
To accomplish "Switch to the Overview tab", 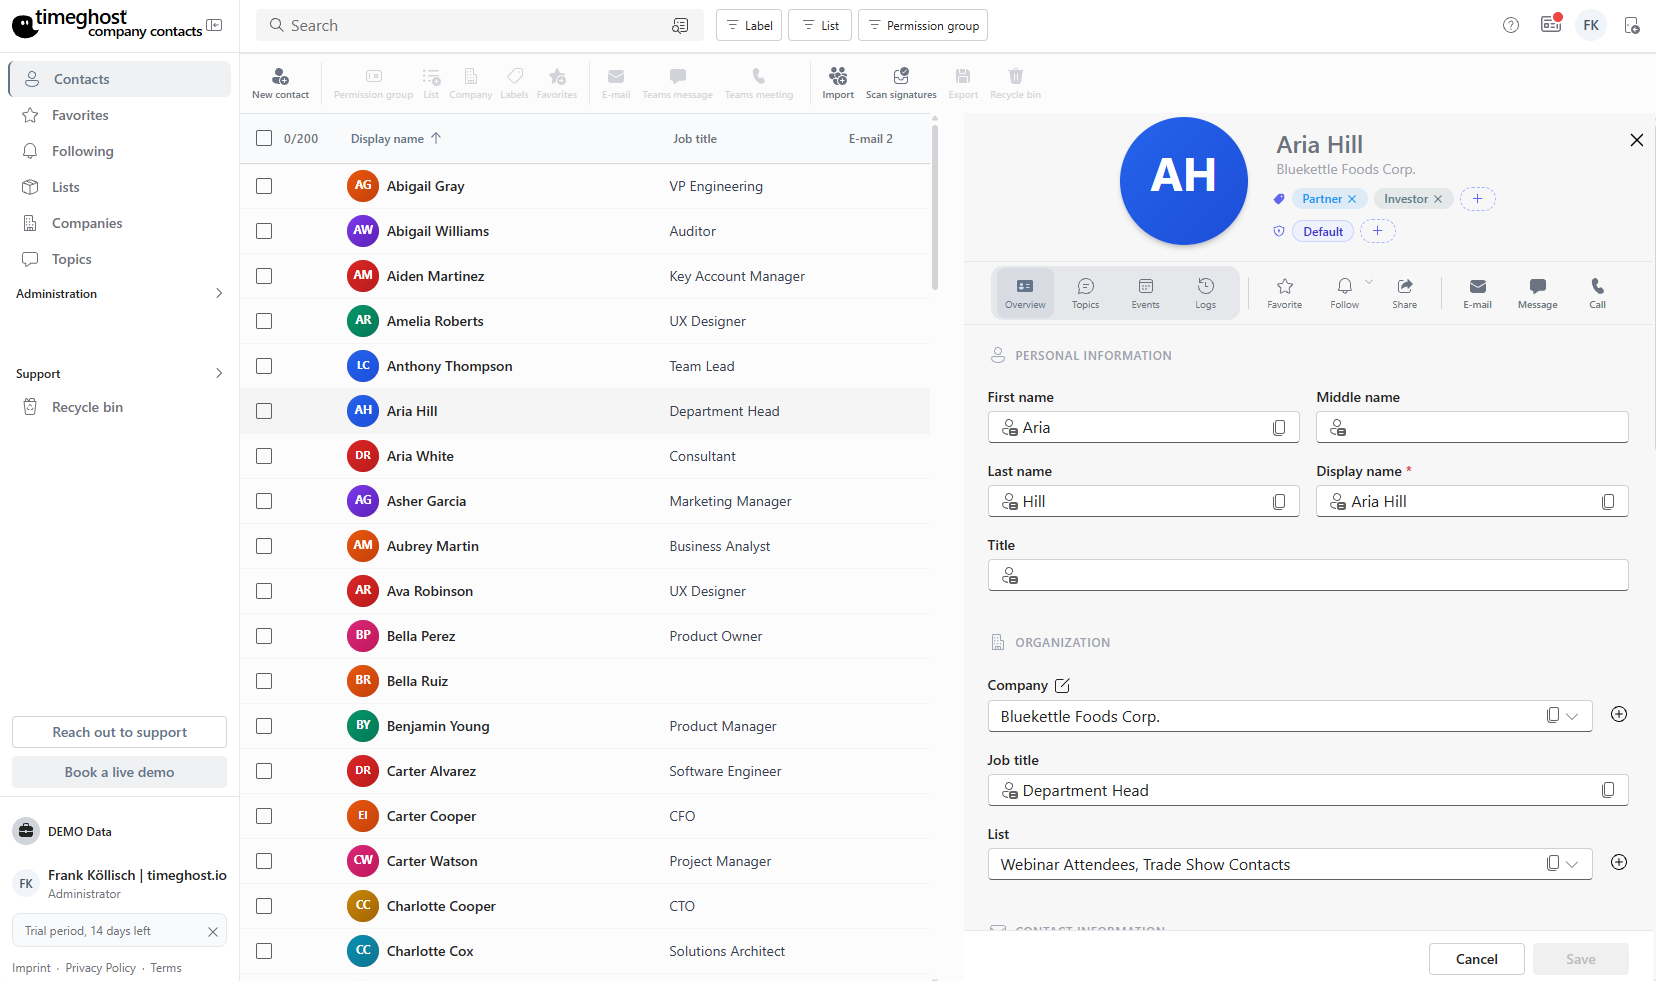I will 1025,293.
